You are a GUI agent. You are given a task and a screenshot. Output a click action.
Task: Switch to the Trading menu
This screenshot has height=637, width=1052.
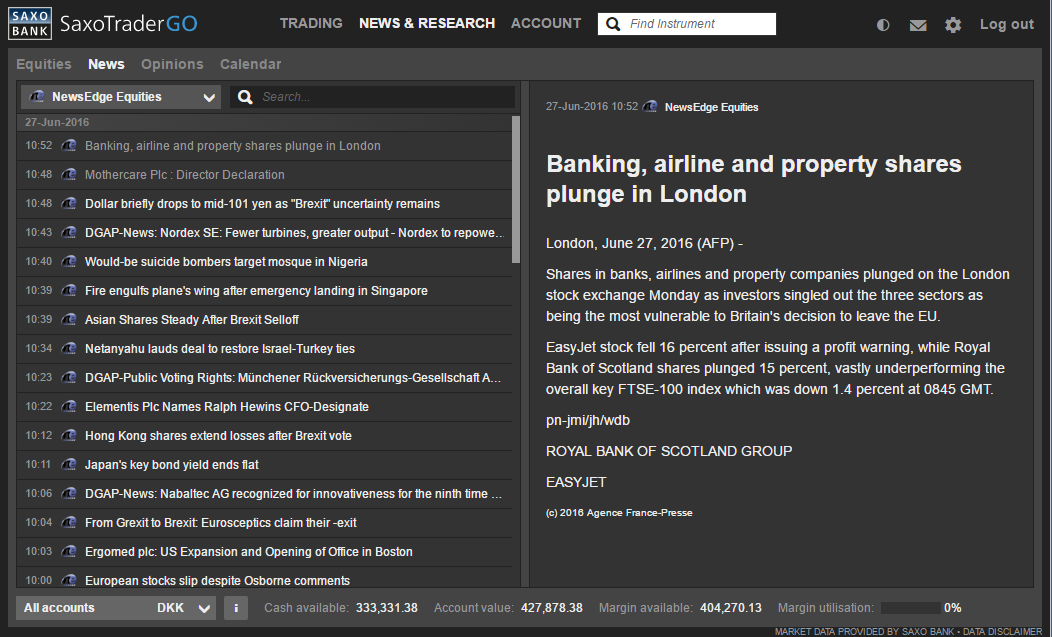[311, 23]
